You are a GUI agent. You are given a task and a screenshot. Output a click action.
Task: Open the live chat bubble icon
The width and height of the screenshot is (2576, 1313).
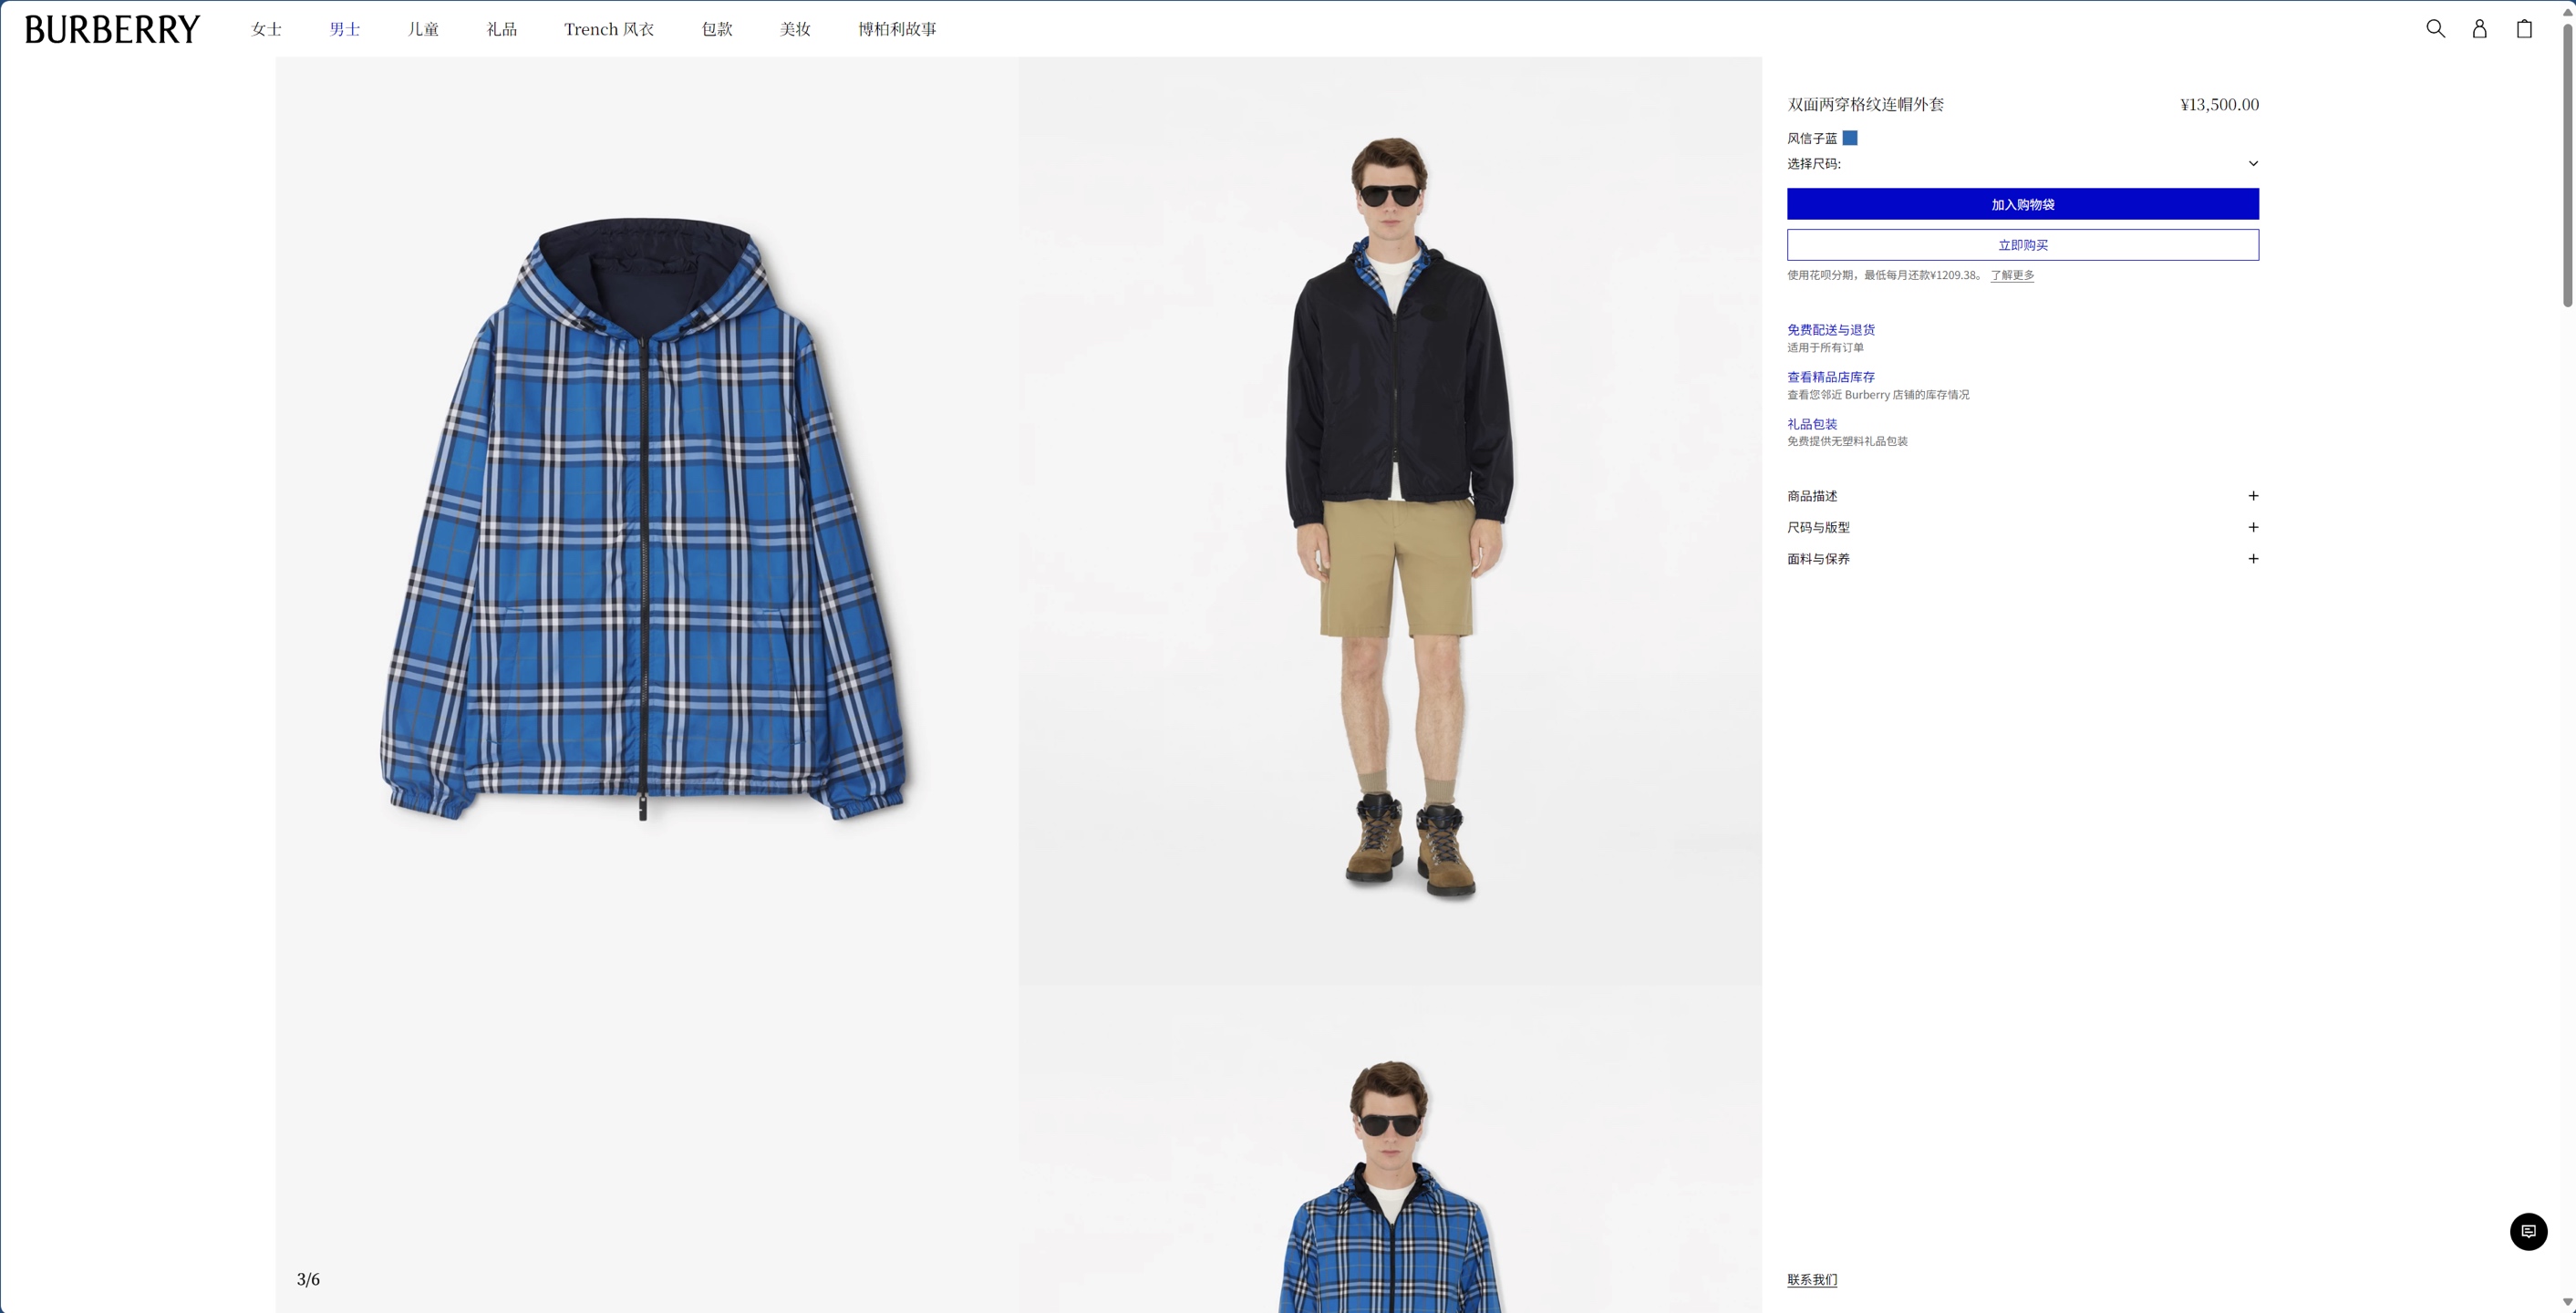tap(2528, 1231)
